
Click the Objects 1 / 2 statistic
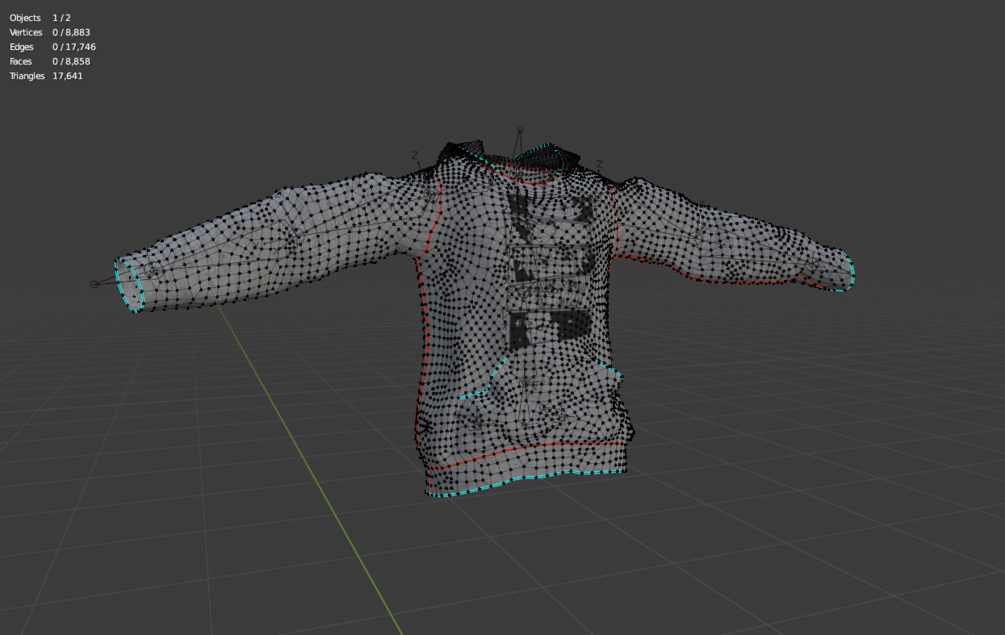tap(40, 18)
